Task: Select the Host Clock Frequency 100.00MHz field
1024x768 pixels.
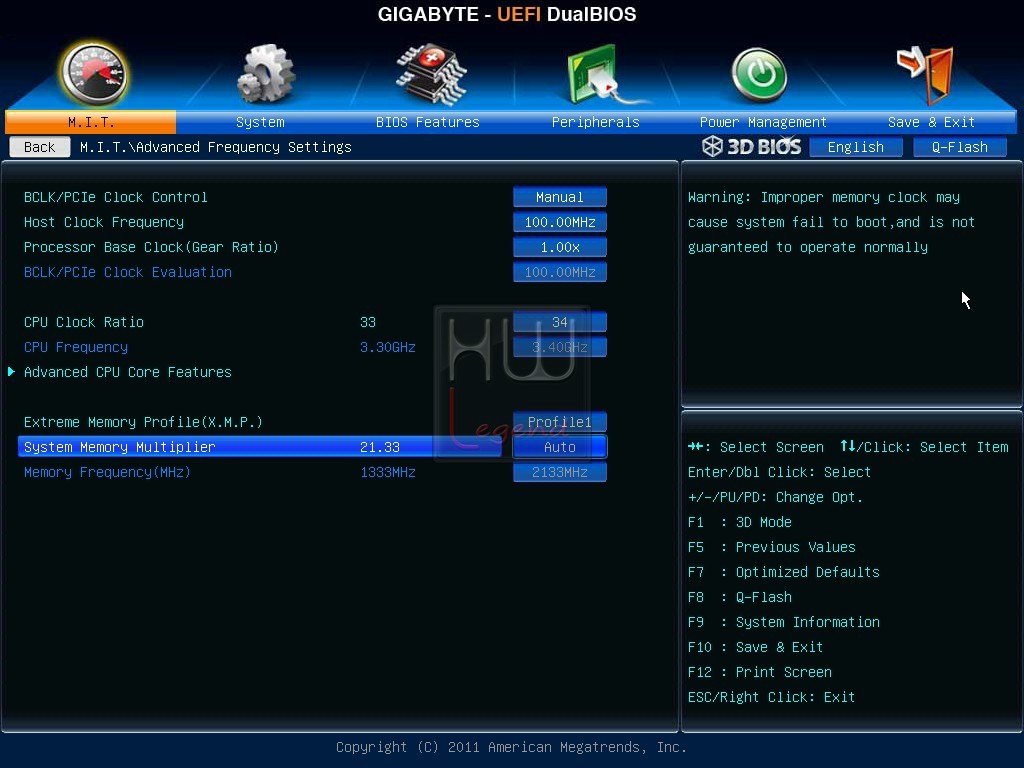Action: coord(560,222)
